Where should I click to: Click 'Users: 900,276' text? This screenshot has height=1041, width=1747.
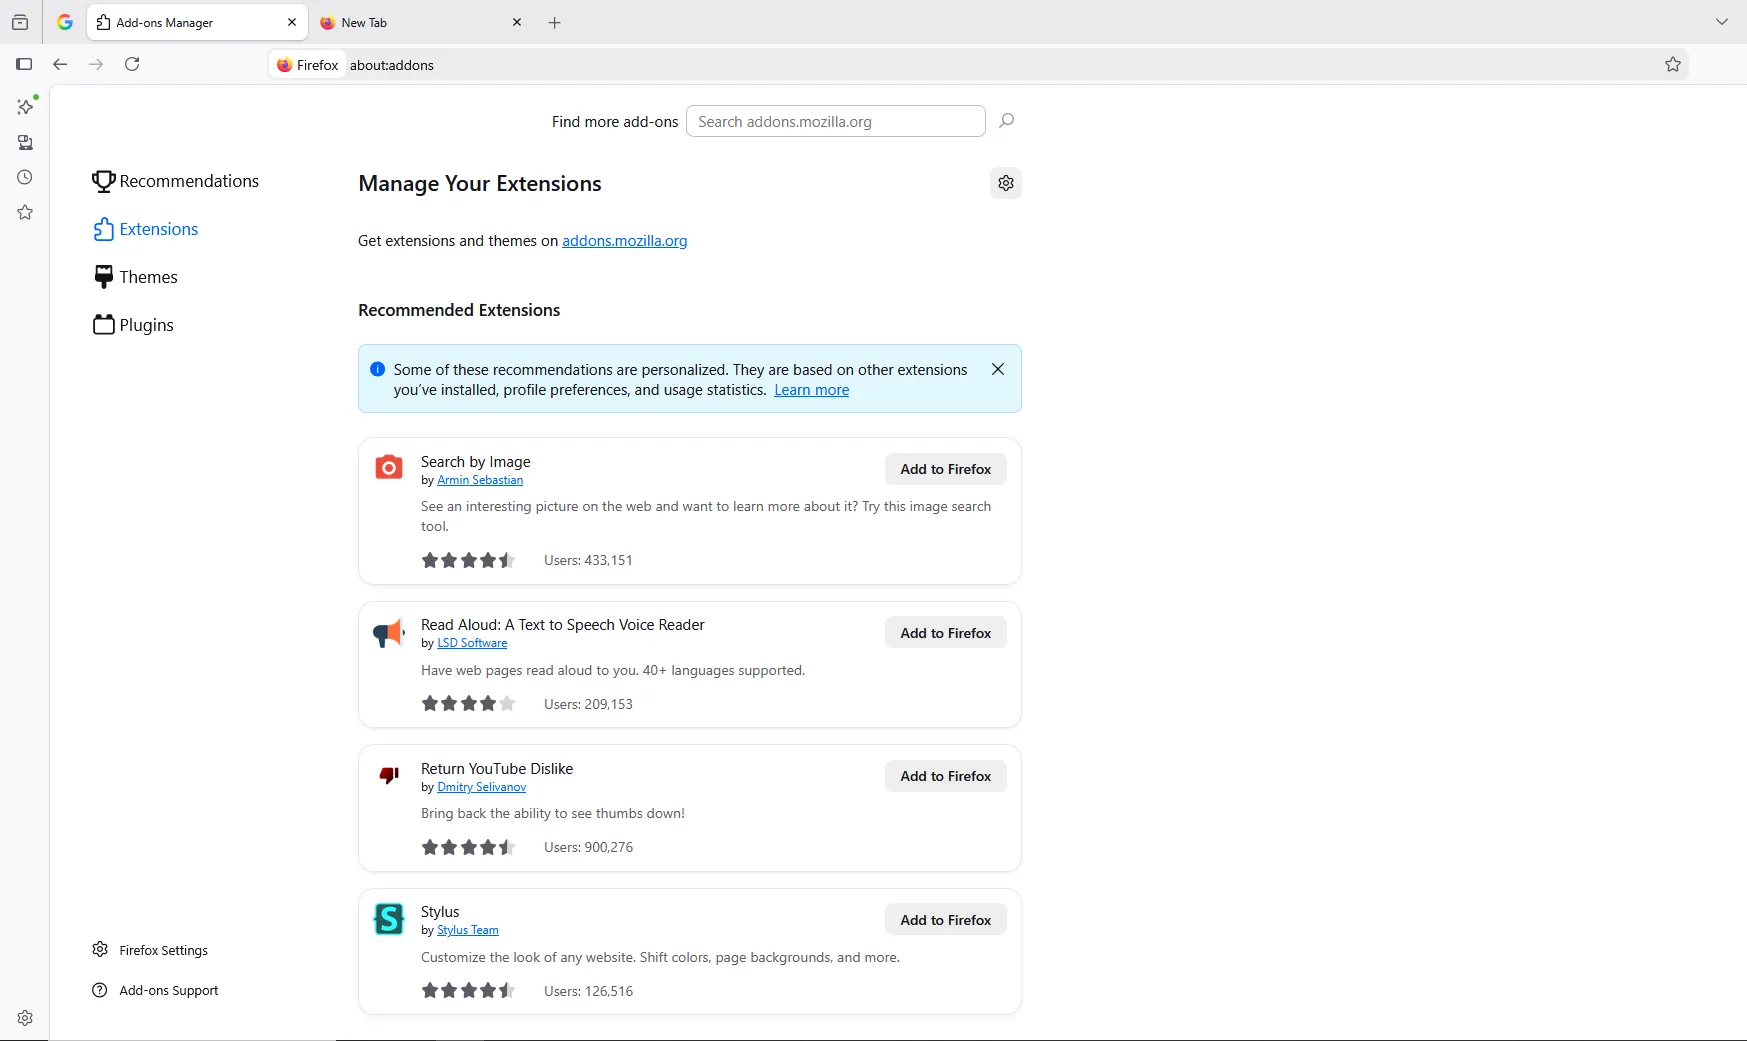588,847
